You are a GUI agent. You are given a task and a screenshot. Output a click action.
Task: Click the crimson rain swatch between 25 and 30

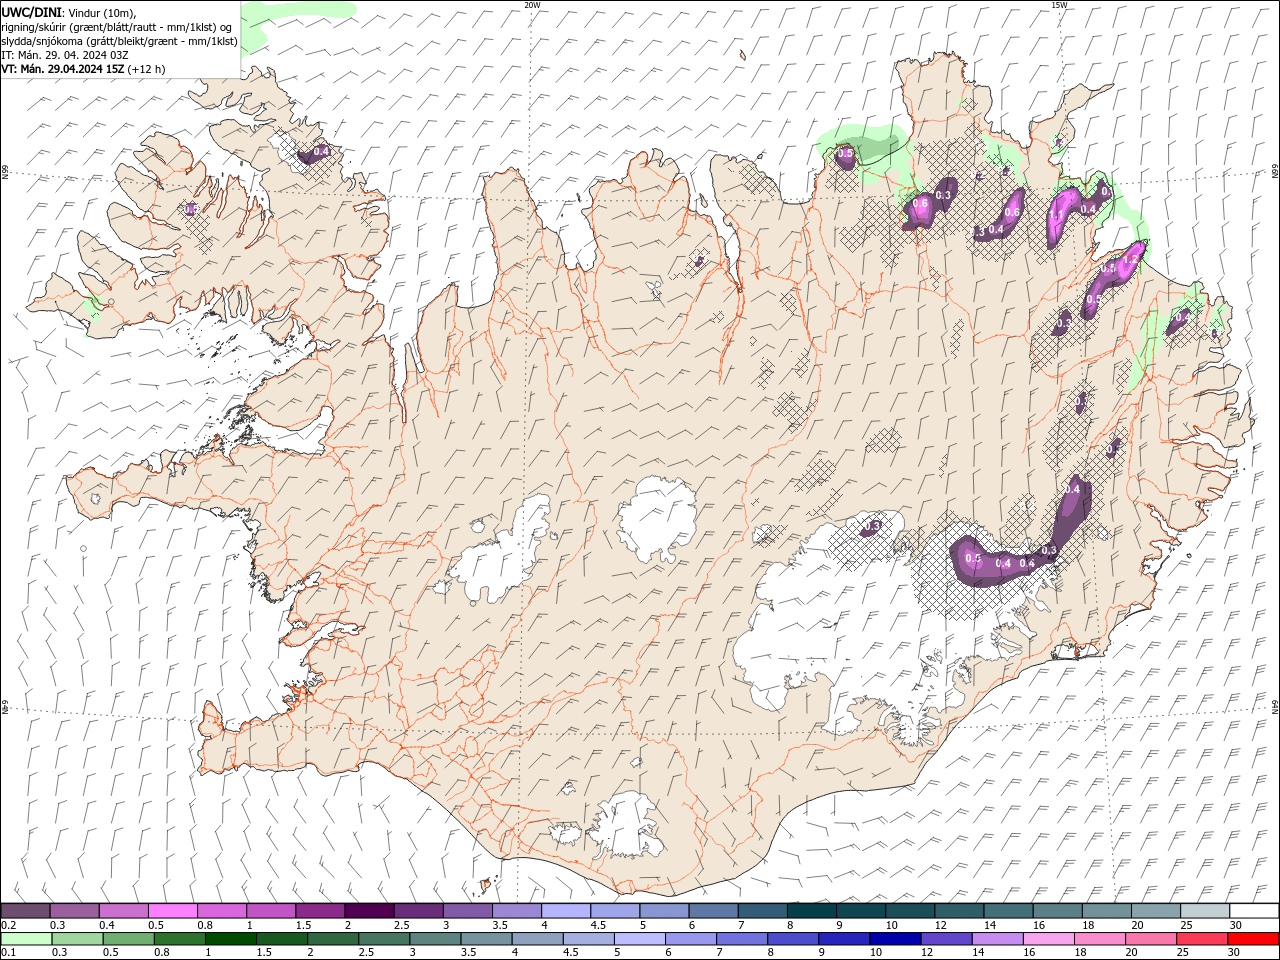point(1200,939)
